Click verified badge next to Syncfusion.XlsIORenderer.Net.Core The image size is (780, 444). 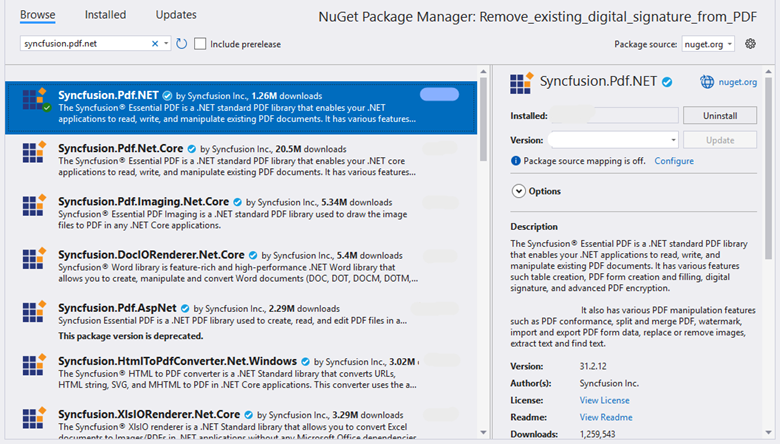click(x=248, y=415)
